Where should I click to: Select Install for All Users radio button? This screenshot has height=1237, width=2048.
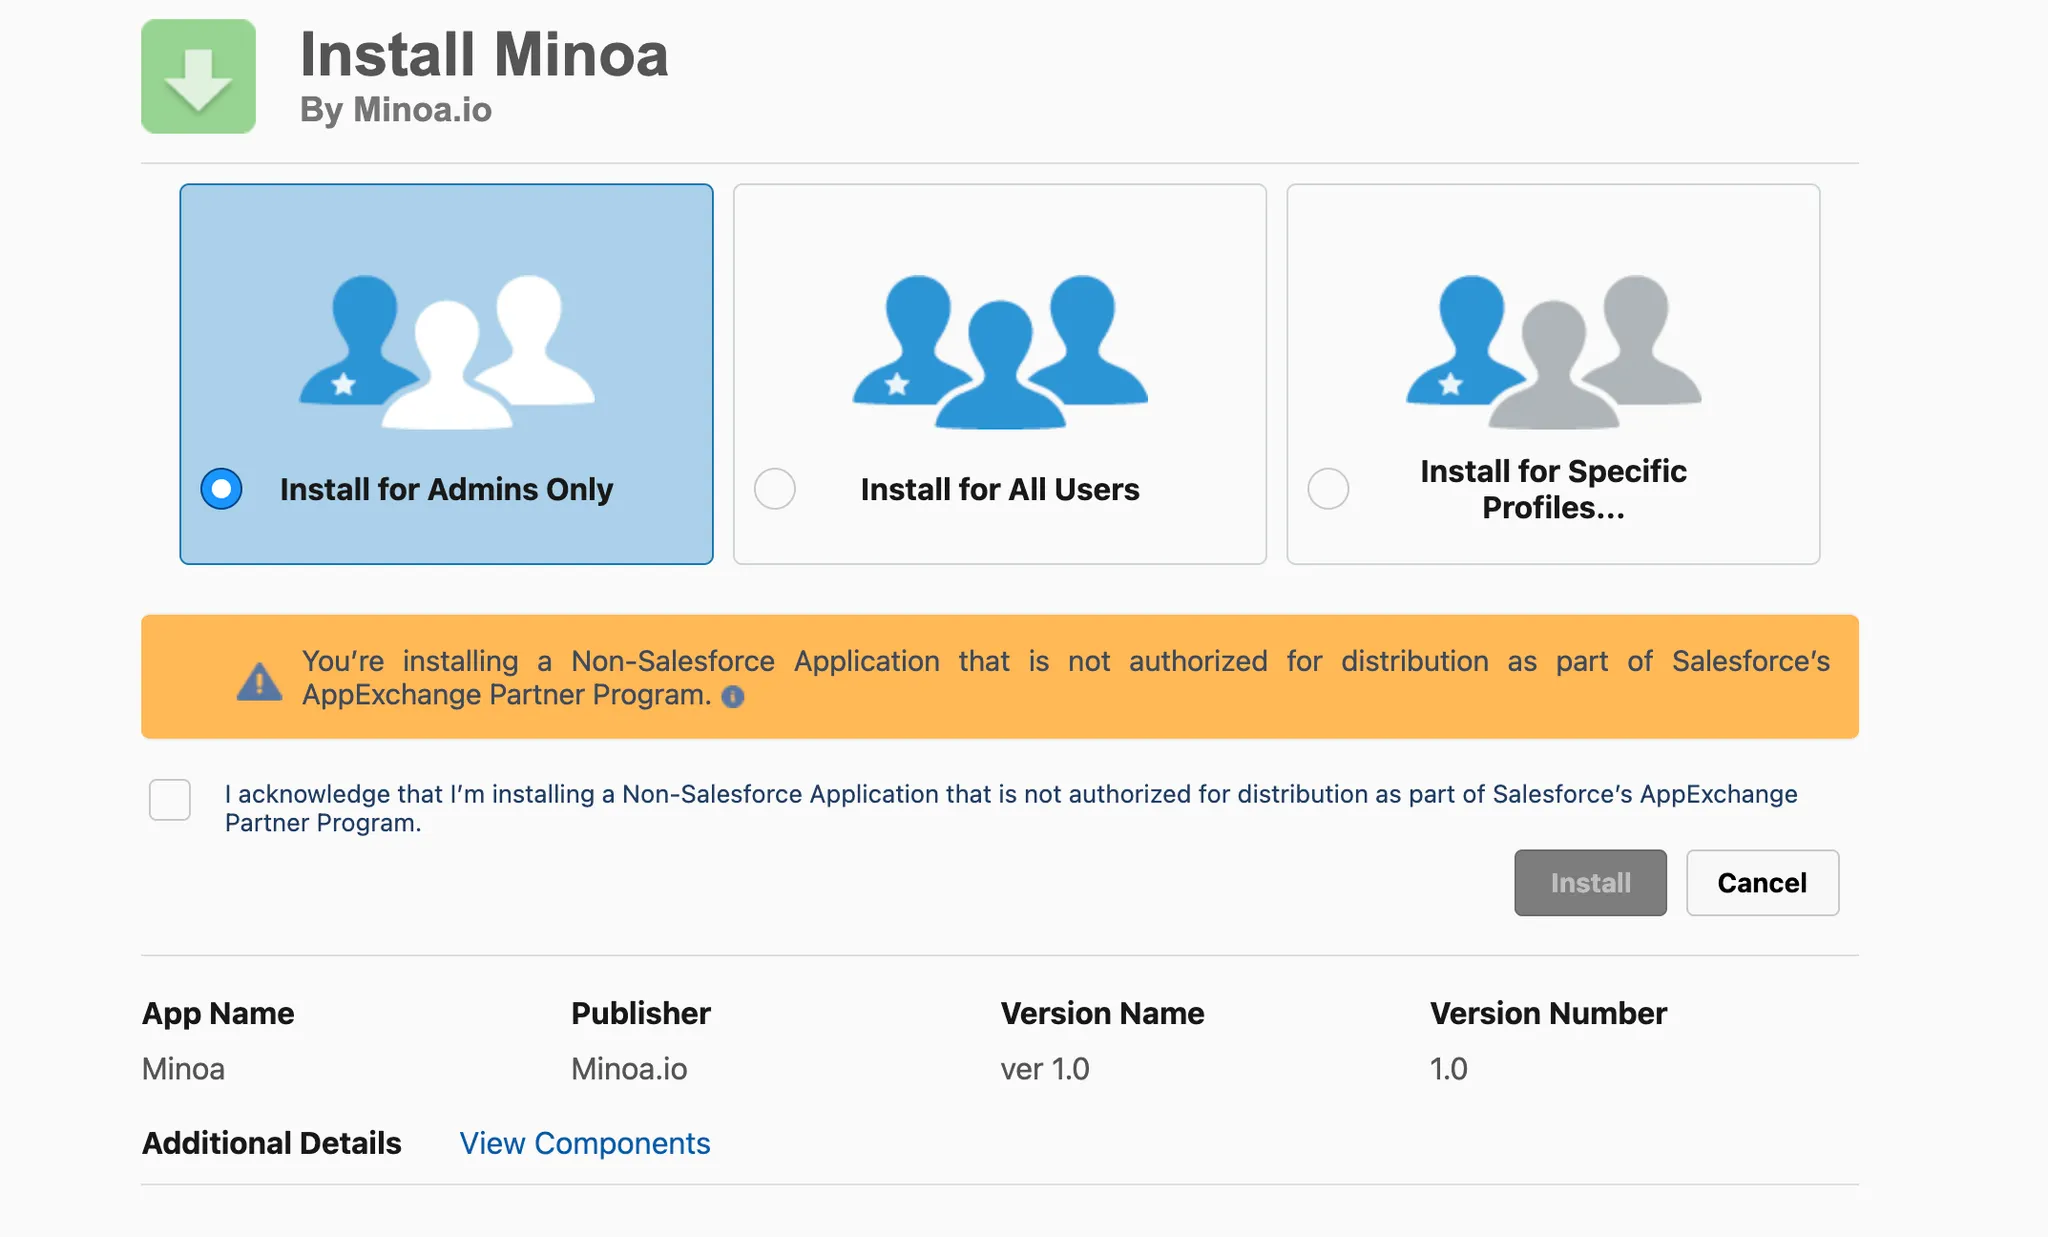(x=775, y=489)
